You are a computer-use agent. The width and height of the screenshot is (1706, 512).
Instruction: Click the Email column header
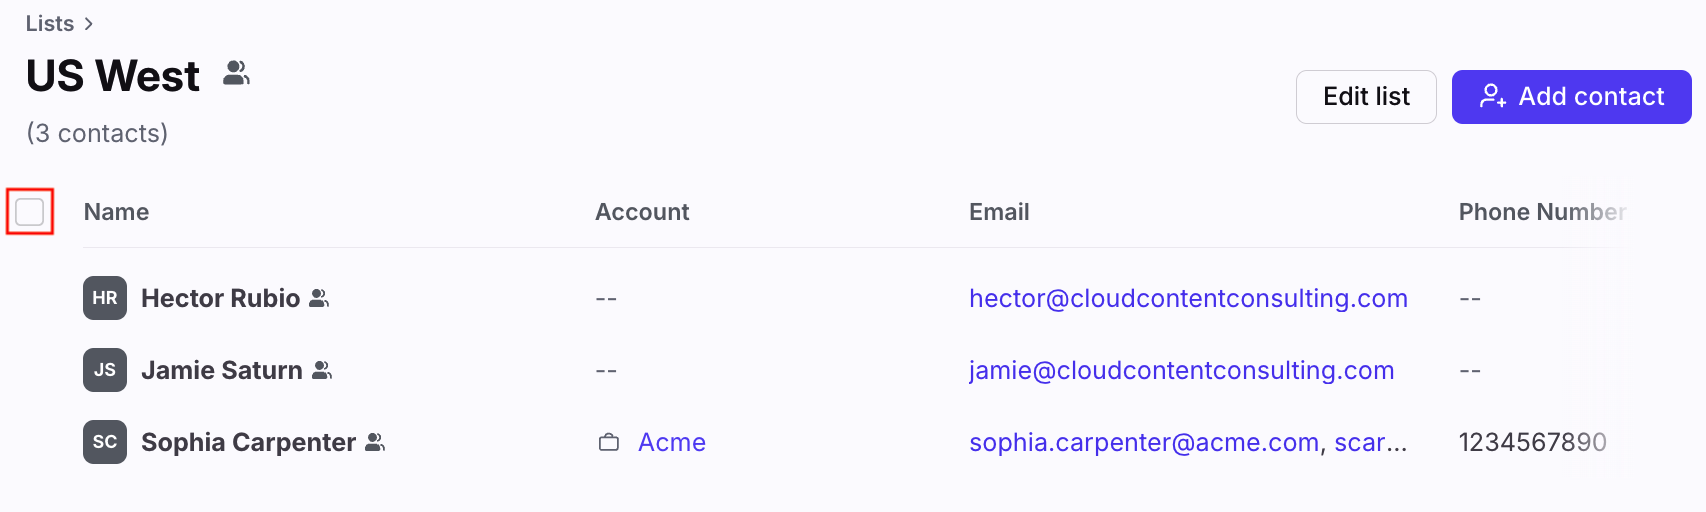click(999, 212)
